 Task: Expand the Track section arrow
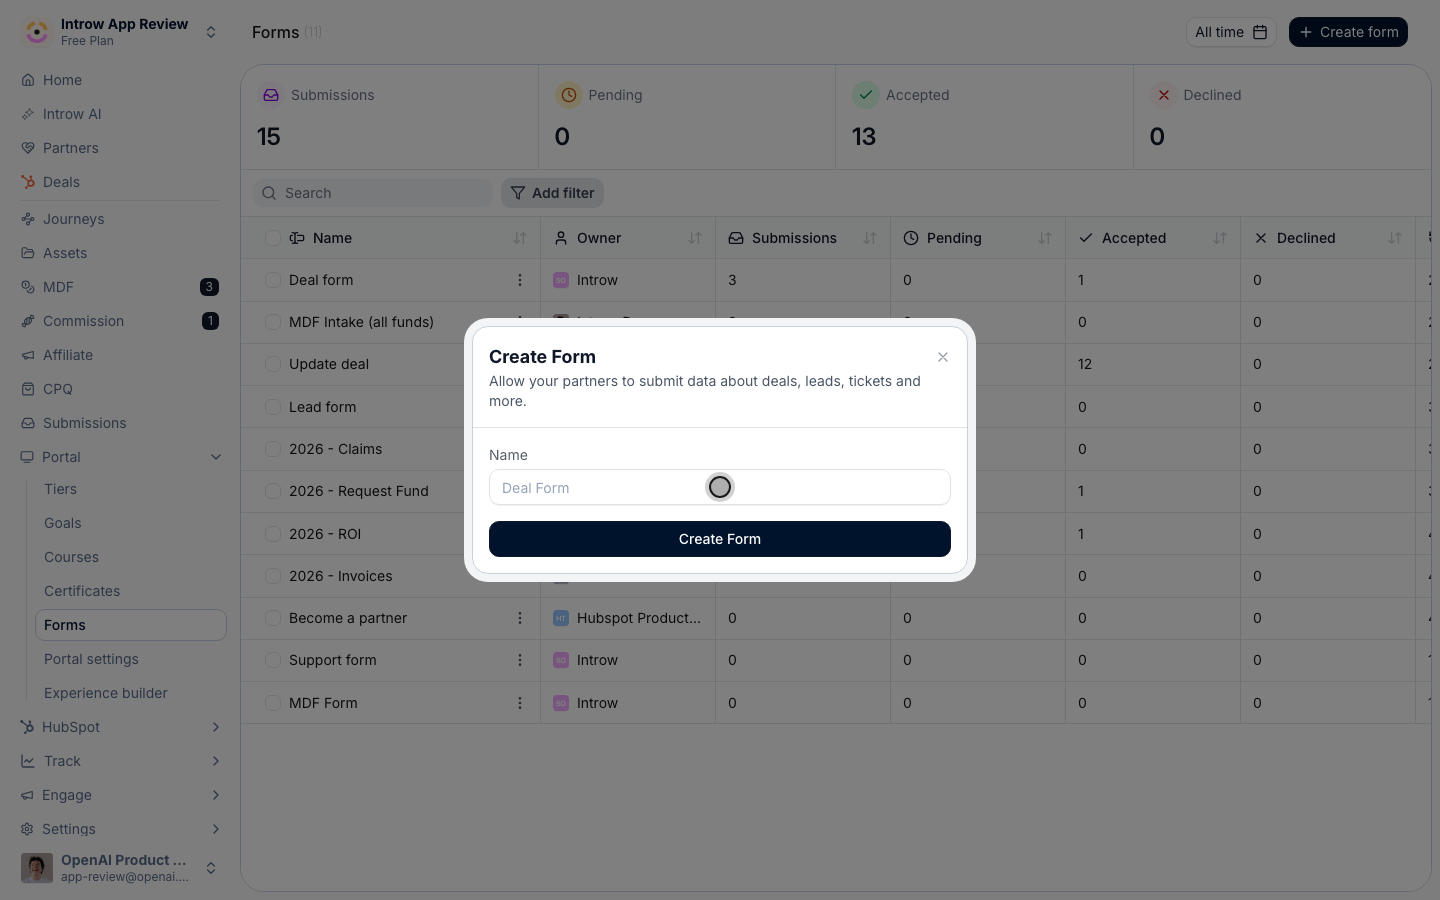(216, 761)
